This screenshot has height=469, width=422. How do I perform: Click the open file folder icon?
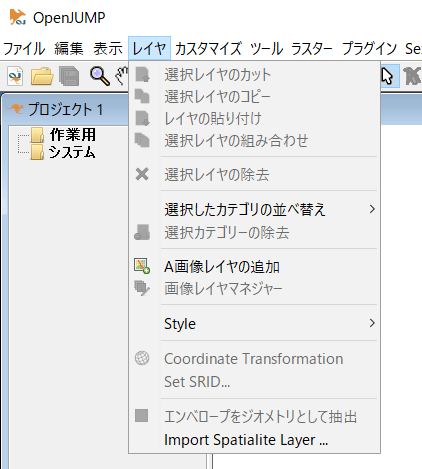tap(42, 76)
